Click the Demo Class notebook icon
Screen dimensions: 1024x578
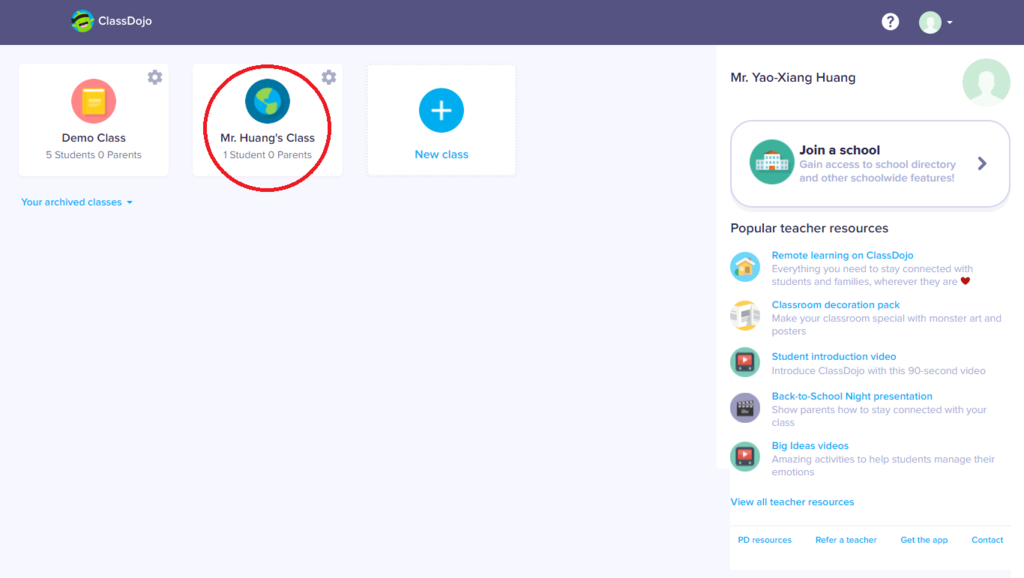[x=93, y=101]
